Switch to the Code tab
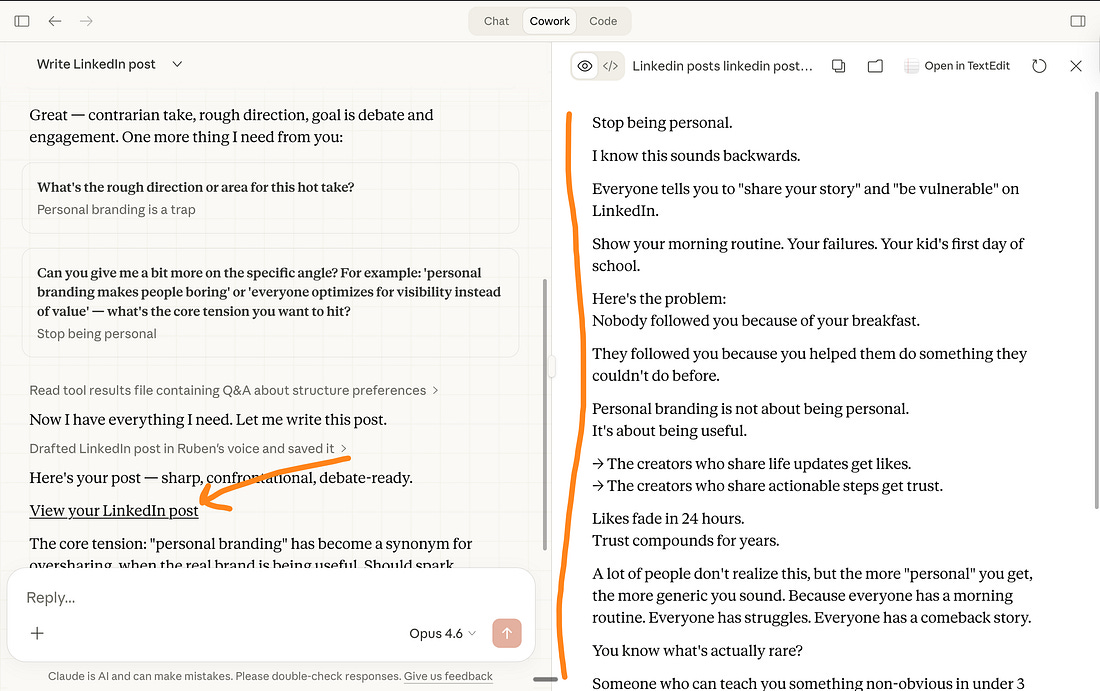Image resolution: width=1100 pixels, height=691 pixels. [603, 21]
